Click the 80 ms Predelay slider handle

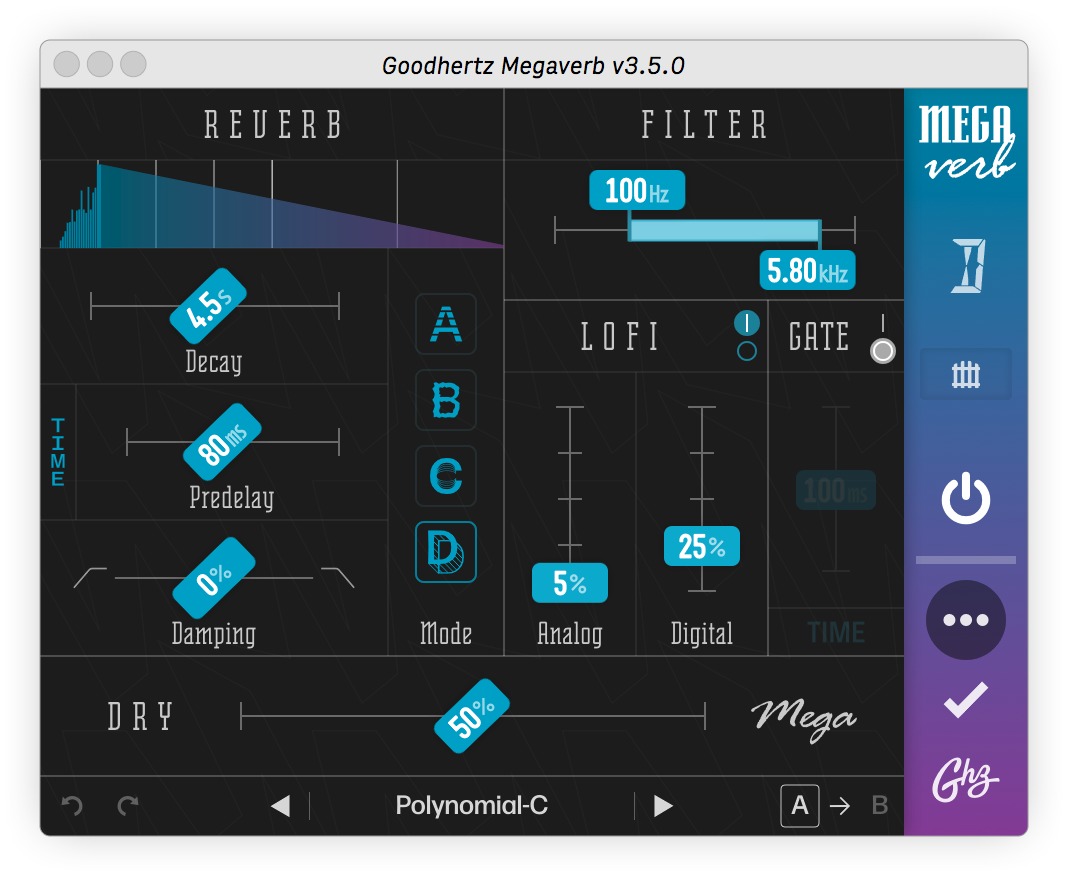(x=222, y=442)
